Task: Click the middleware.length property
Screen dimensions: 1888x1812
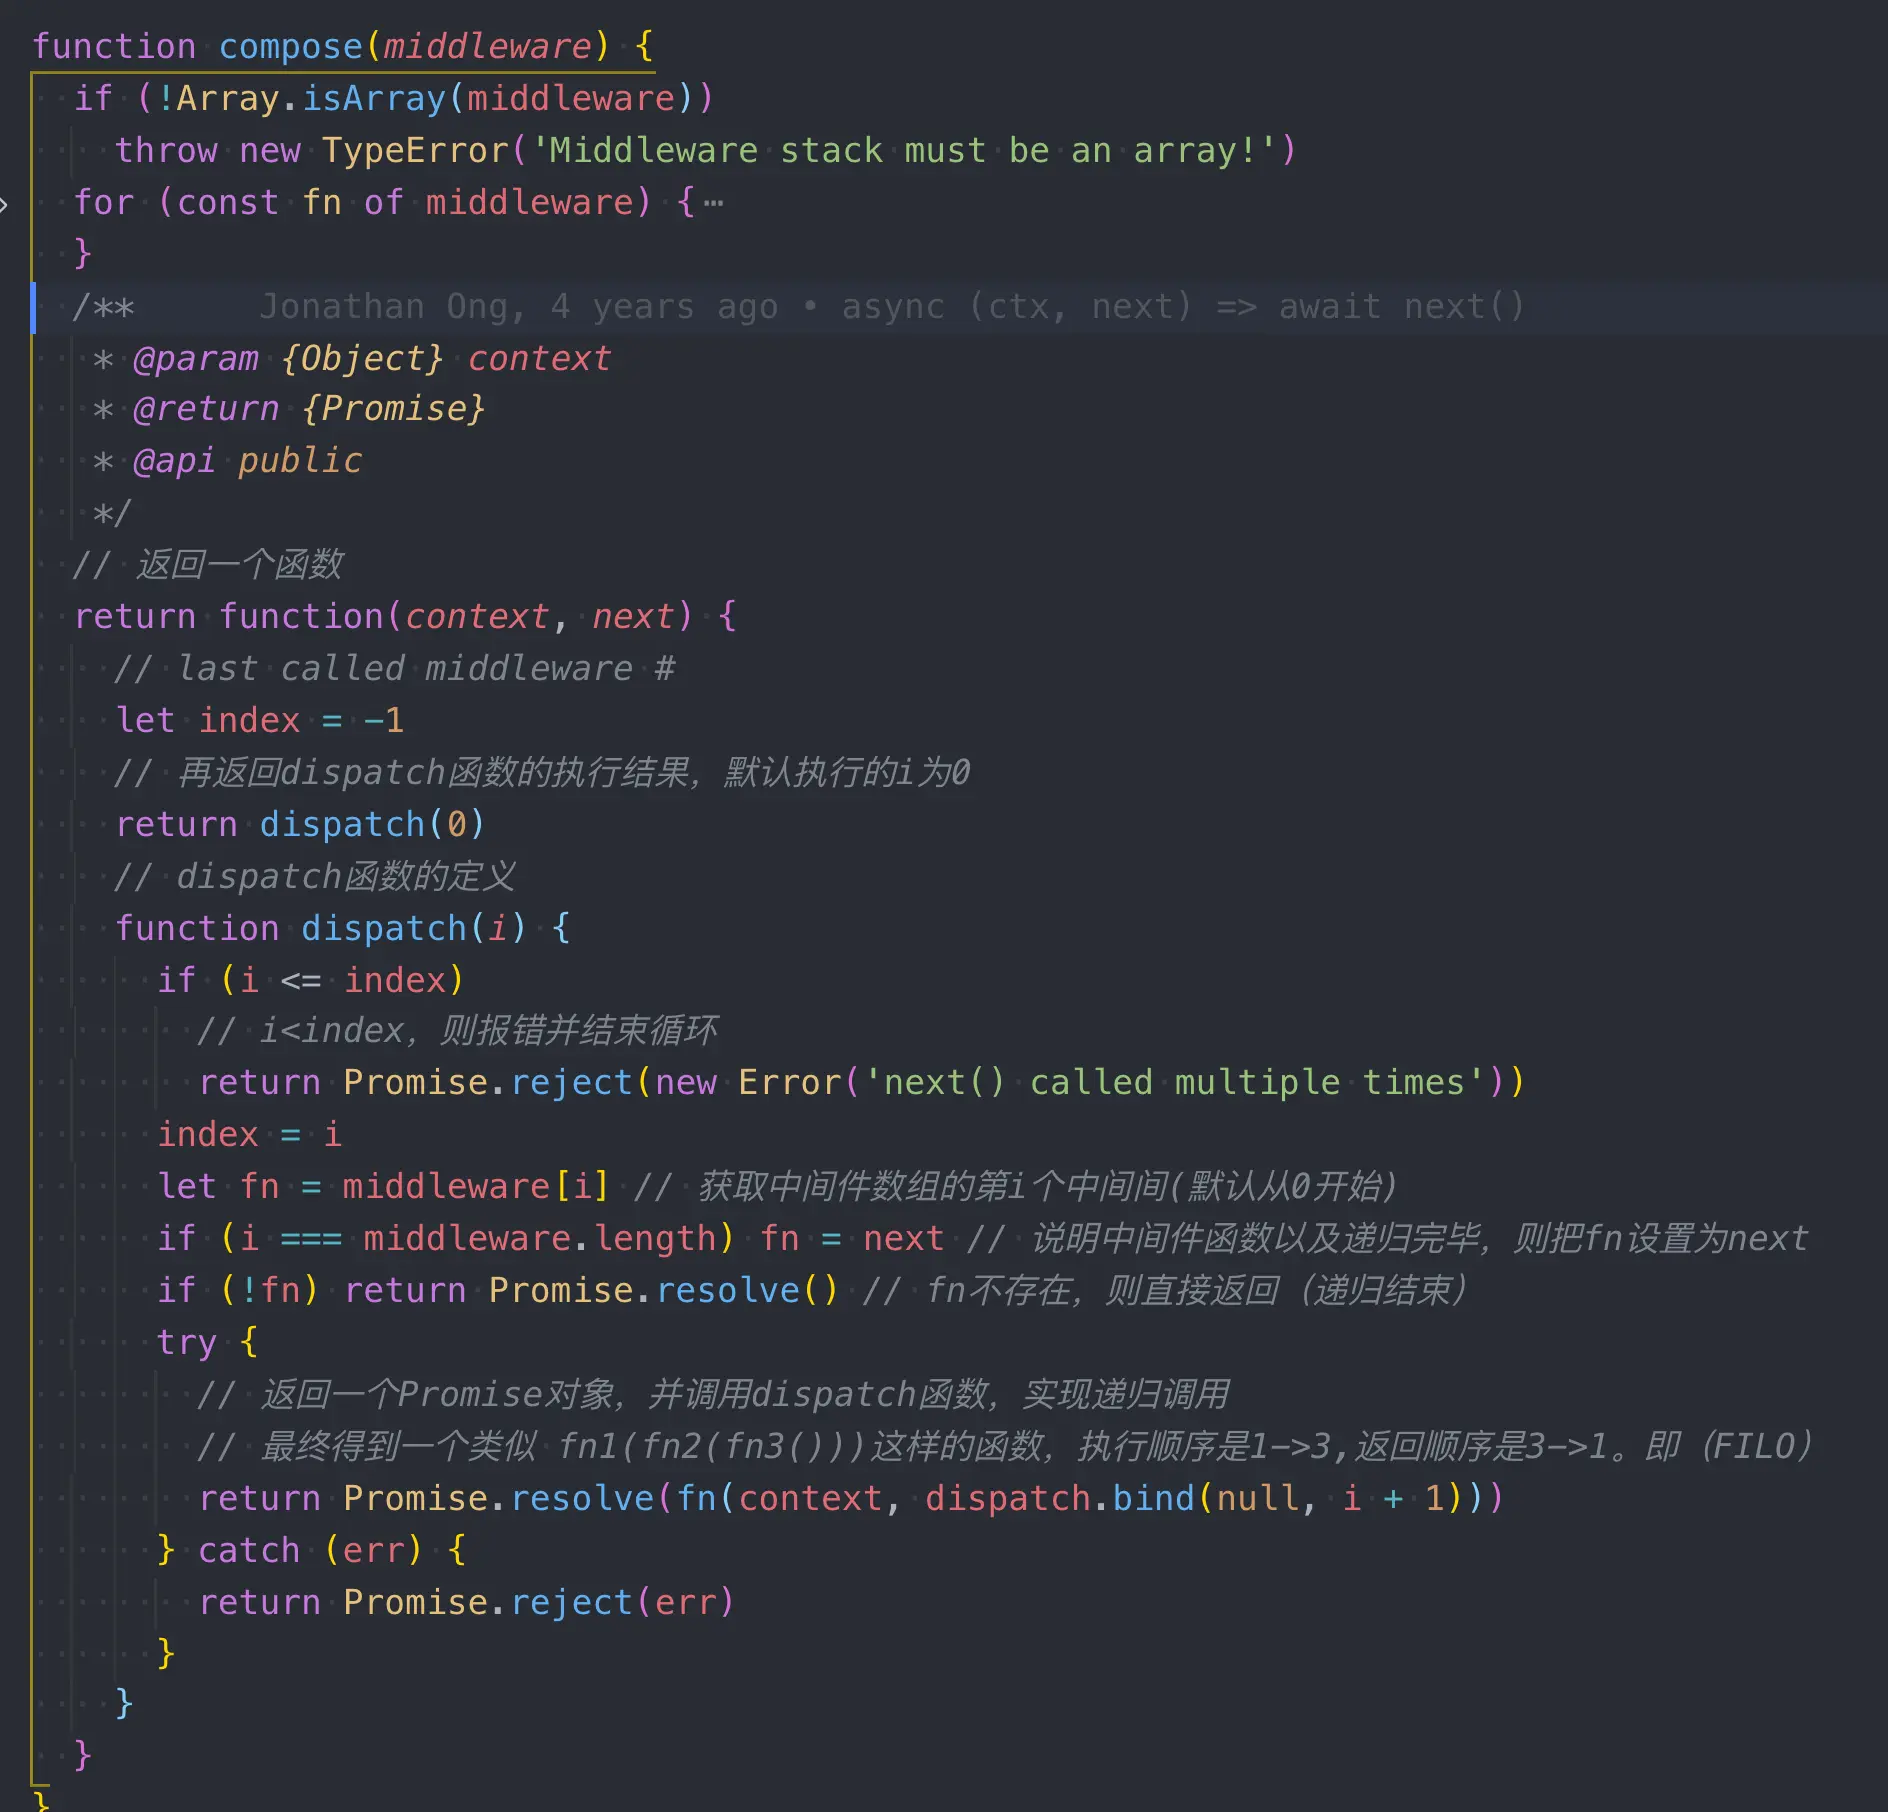Action: pyautogui.click(x=540, y=1239)
